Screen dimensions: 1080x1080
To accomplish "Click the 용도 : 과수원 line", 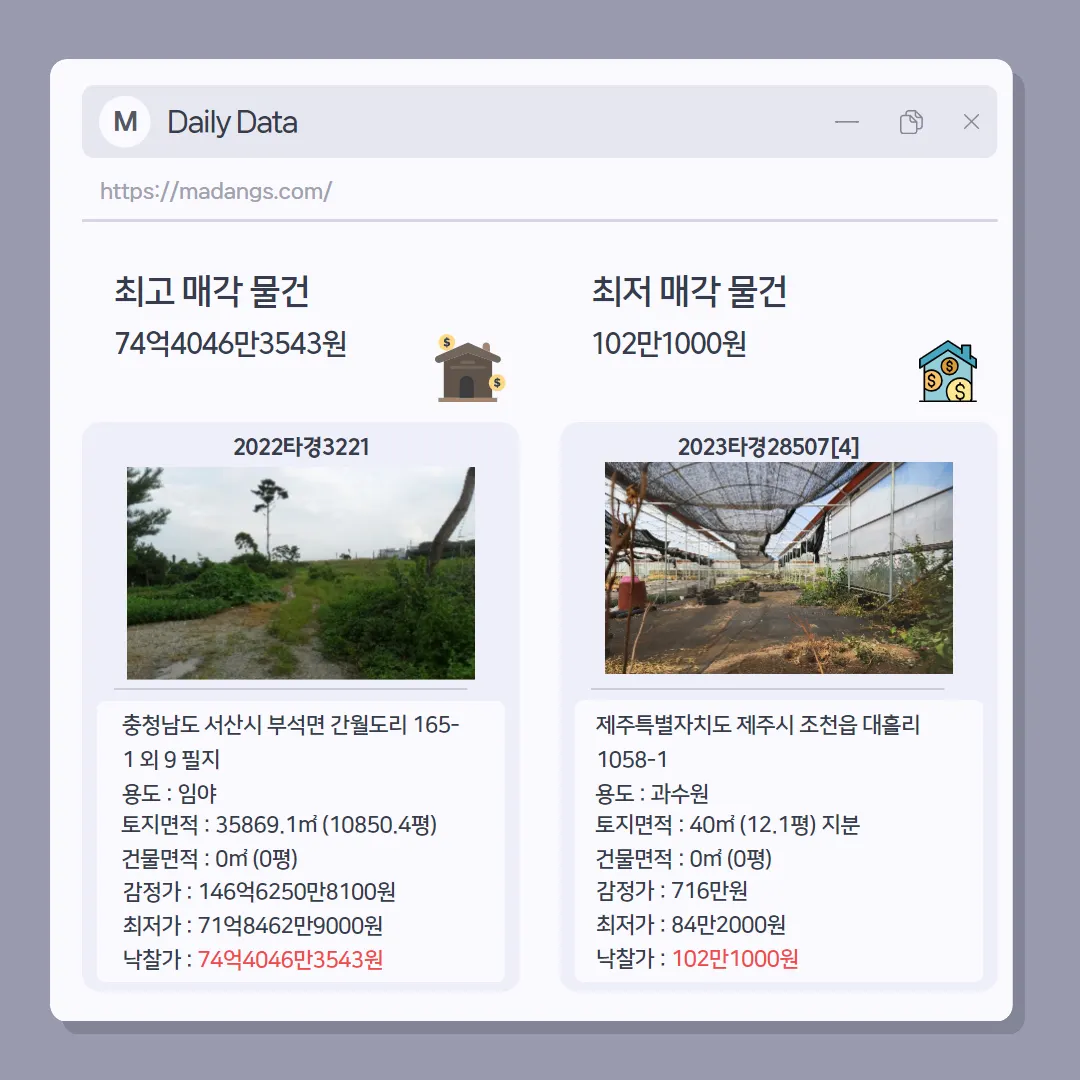I will (652, 793).
